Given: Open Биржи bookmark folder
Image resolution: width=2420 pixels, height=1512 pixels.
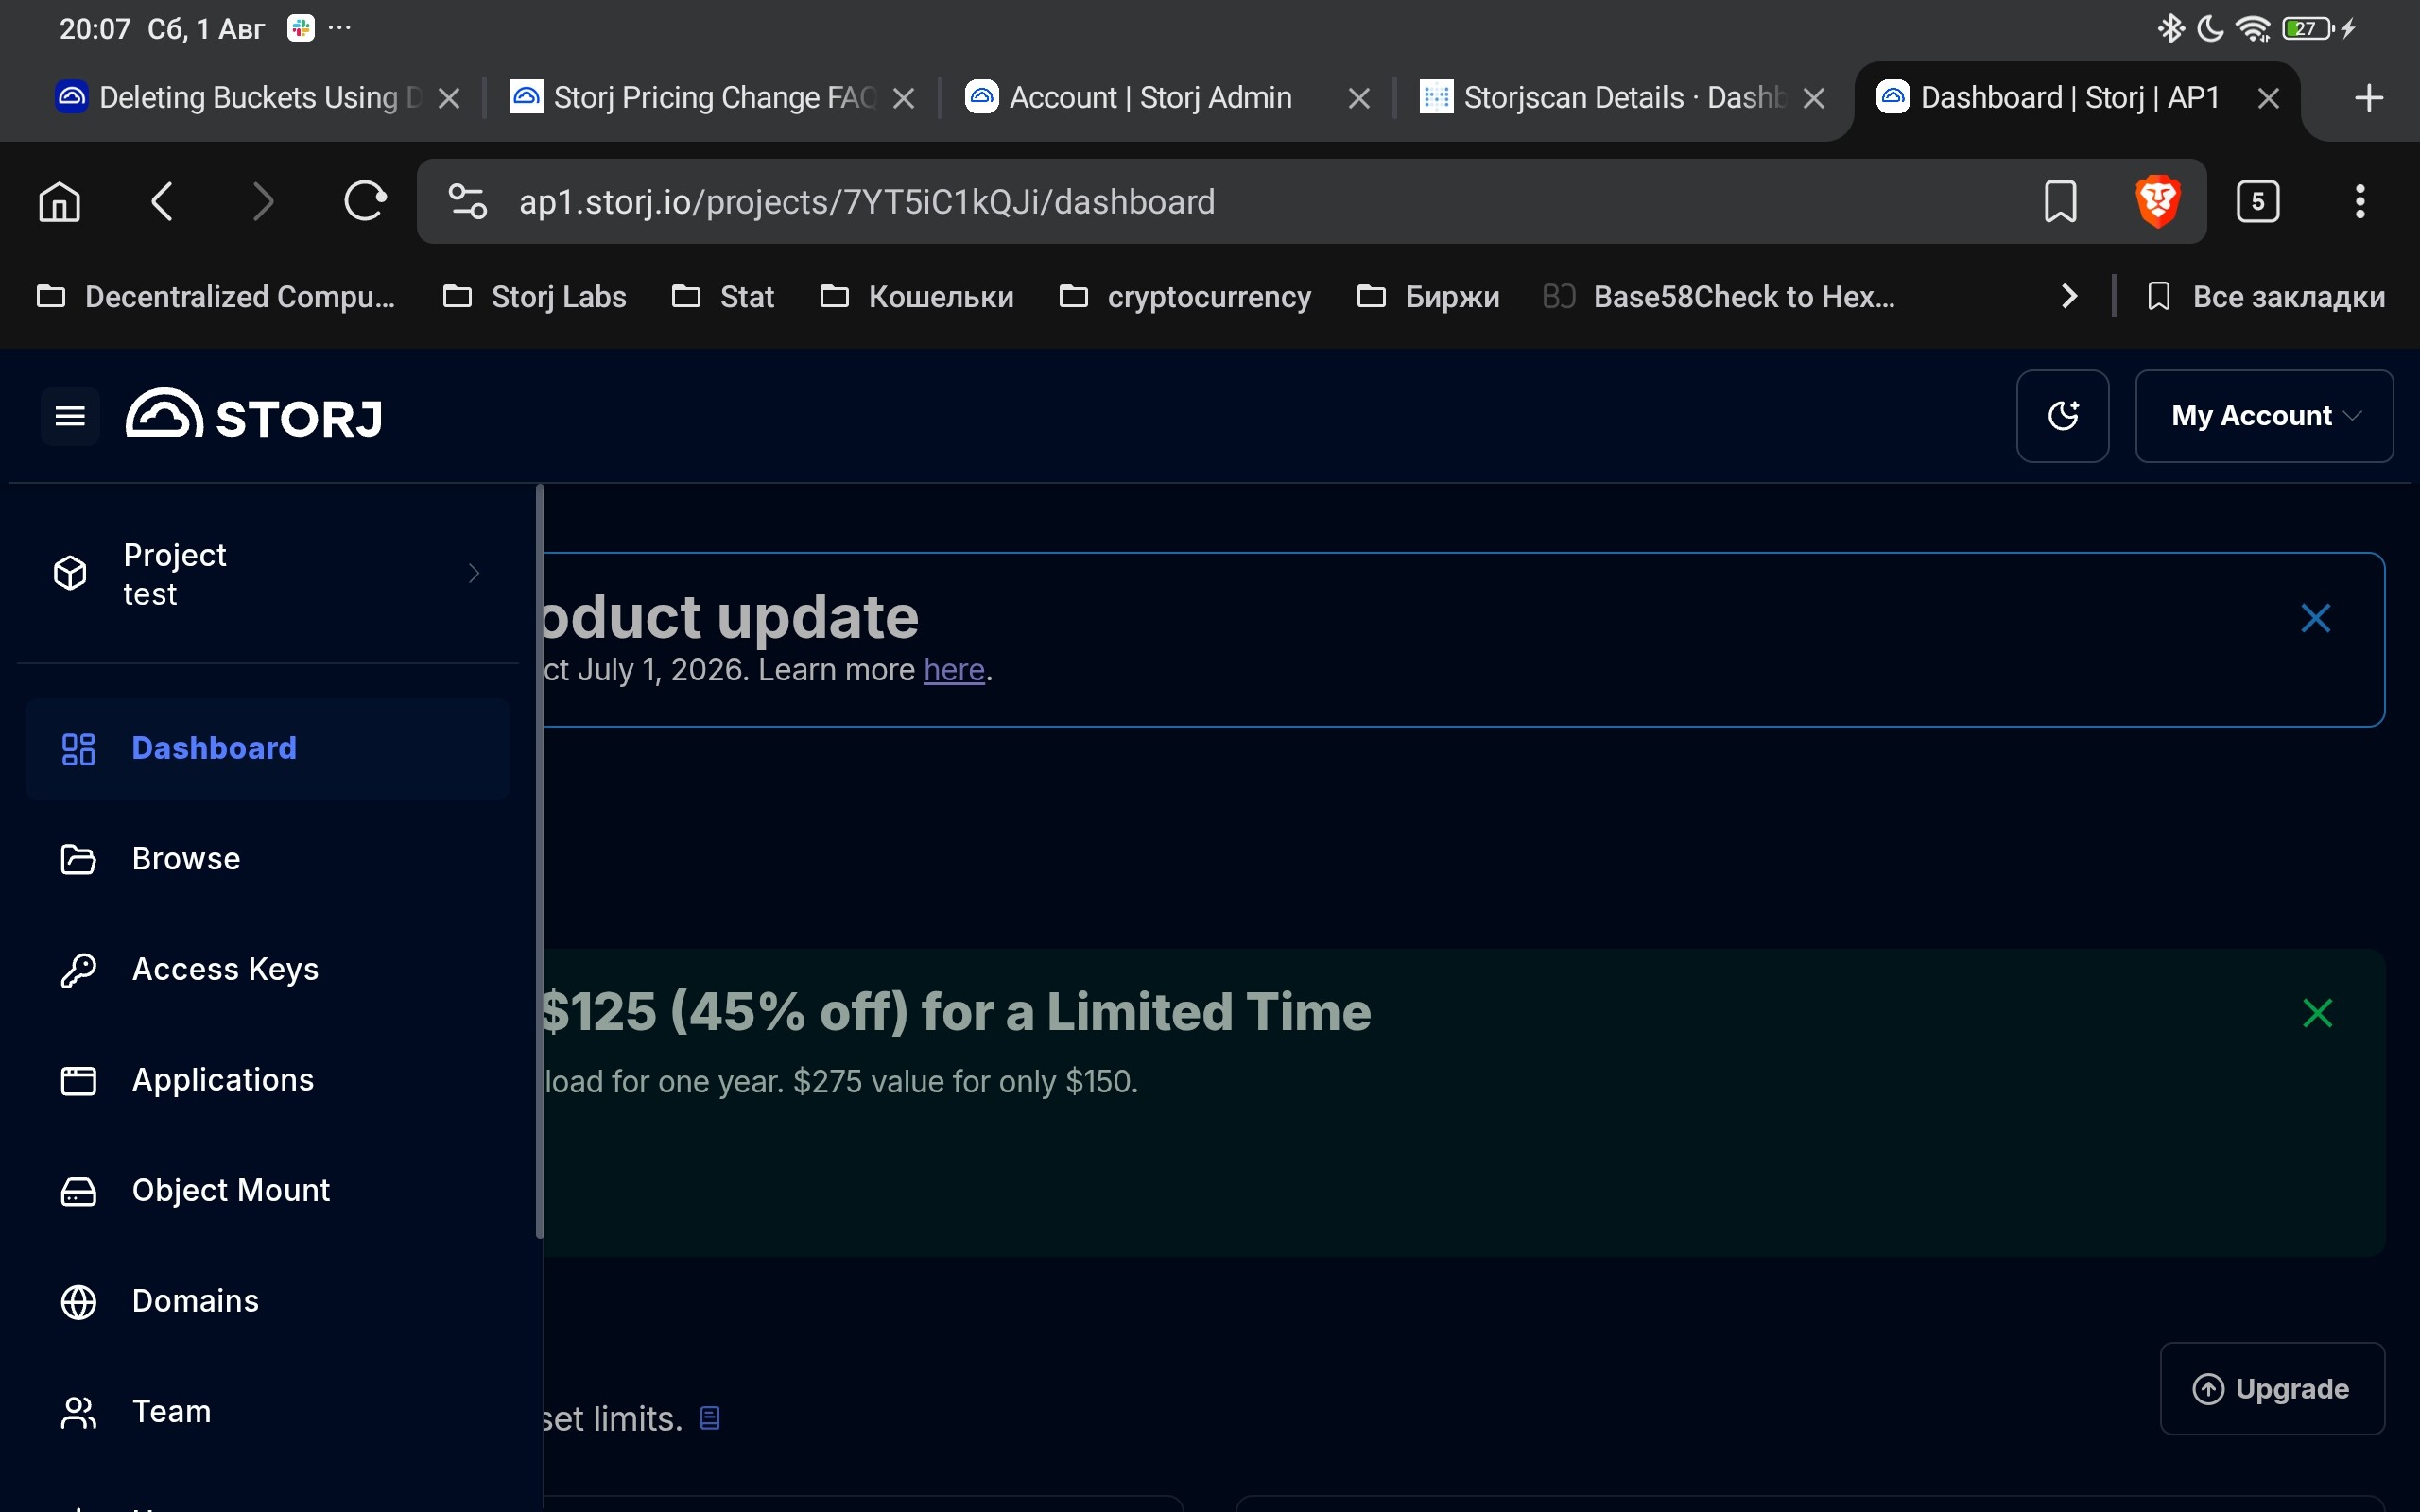Looking at the screenshot, I should 1428,297.
